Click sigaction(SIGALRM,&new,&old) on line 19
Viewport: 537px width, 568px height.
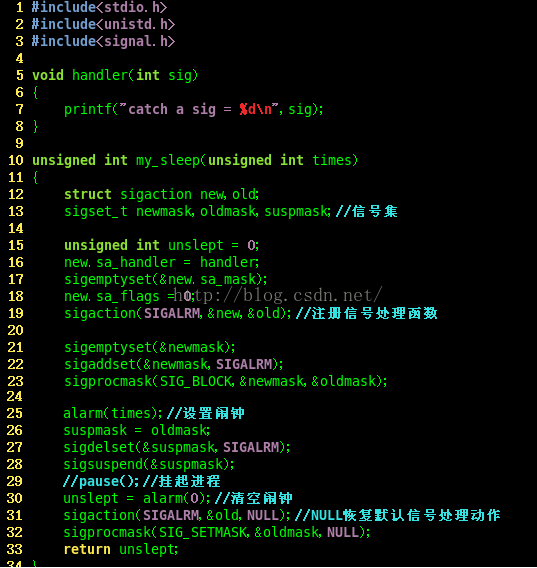pyautogui.click(x=178, y=313)
